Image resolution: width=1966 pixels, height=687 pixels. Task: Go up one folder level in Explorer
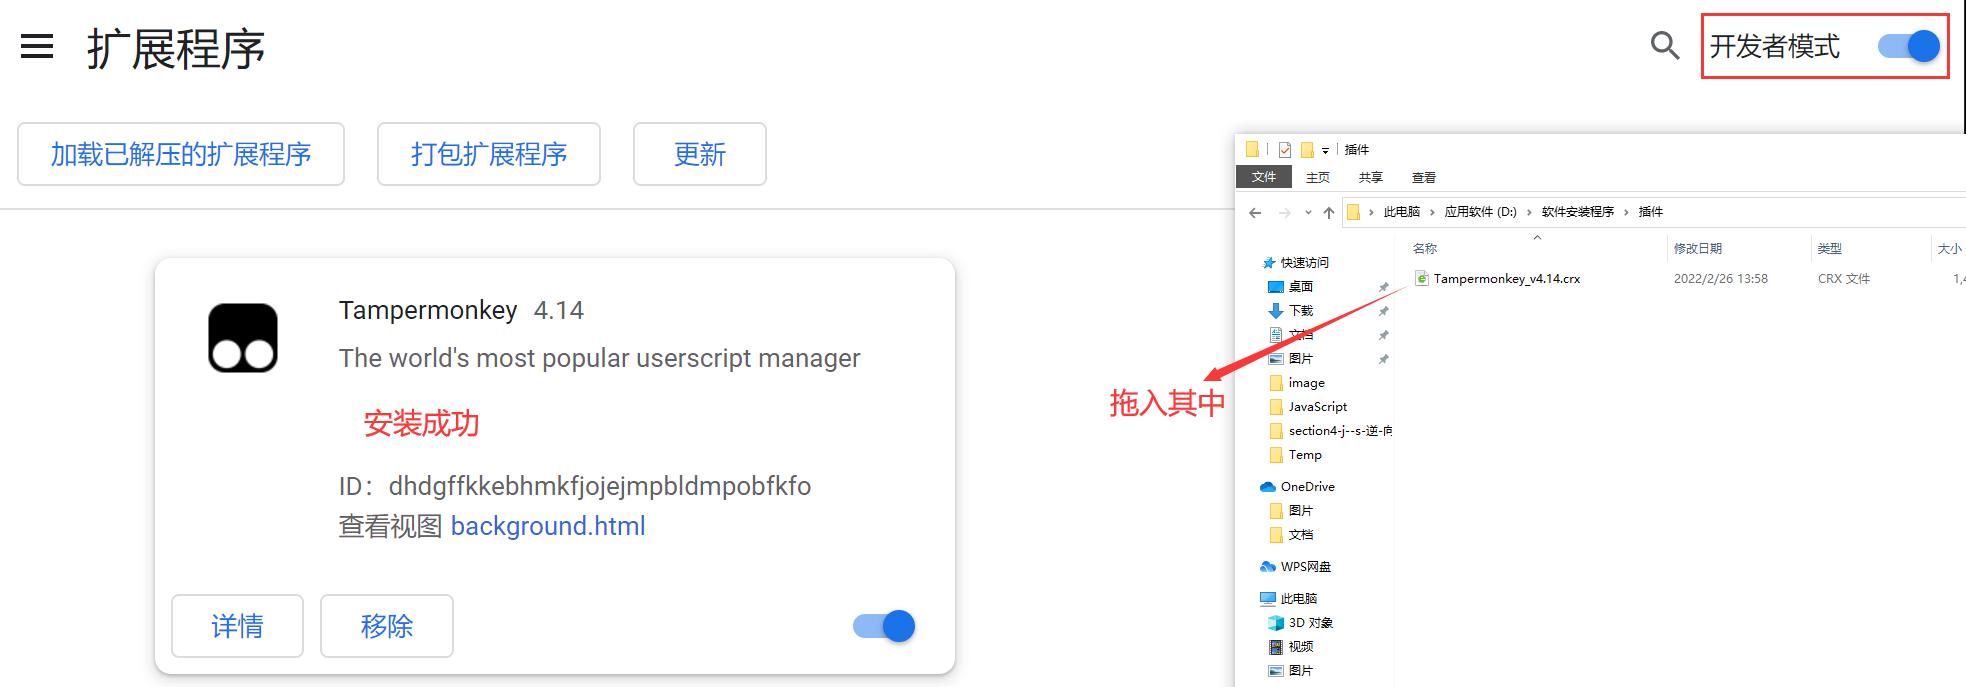coord(1328,212)
